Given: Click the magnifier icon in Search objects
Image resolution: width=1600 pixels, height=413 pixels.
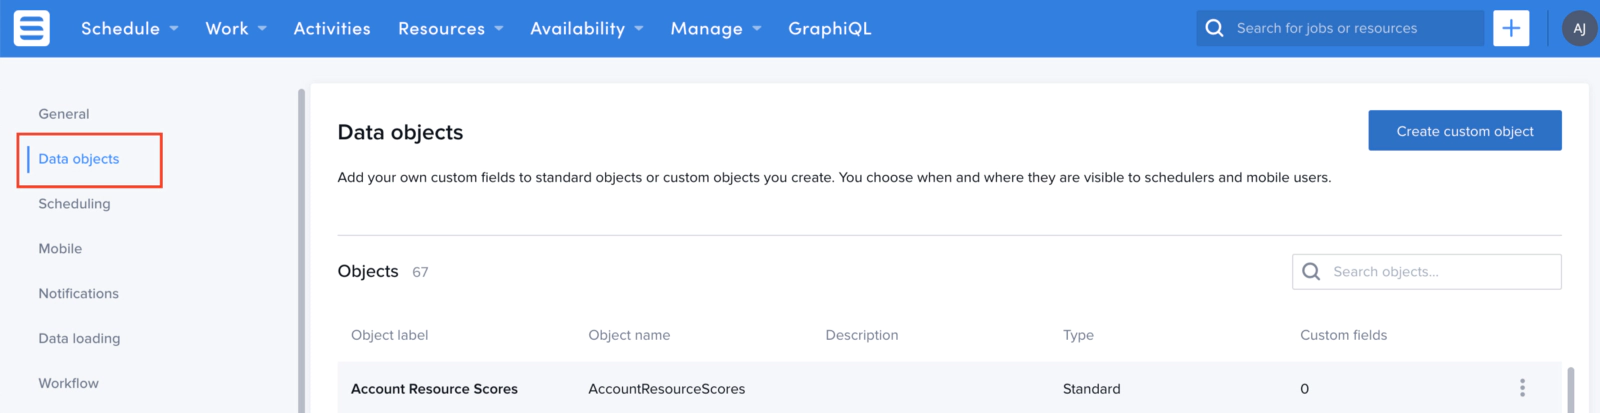Looking at the screenshot, I should (1311, 271).
